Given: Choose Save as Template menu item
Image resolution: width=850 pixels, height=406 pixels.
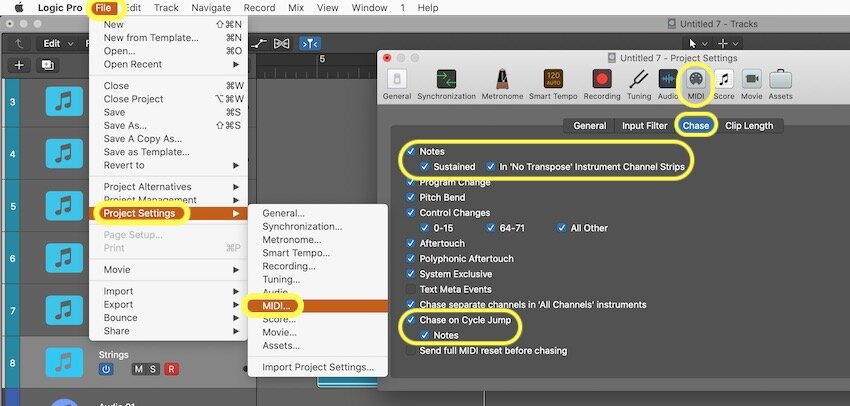Looking at the screenshot, I should pyautogui.click(x=170, y=152).
